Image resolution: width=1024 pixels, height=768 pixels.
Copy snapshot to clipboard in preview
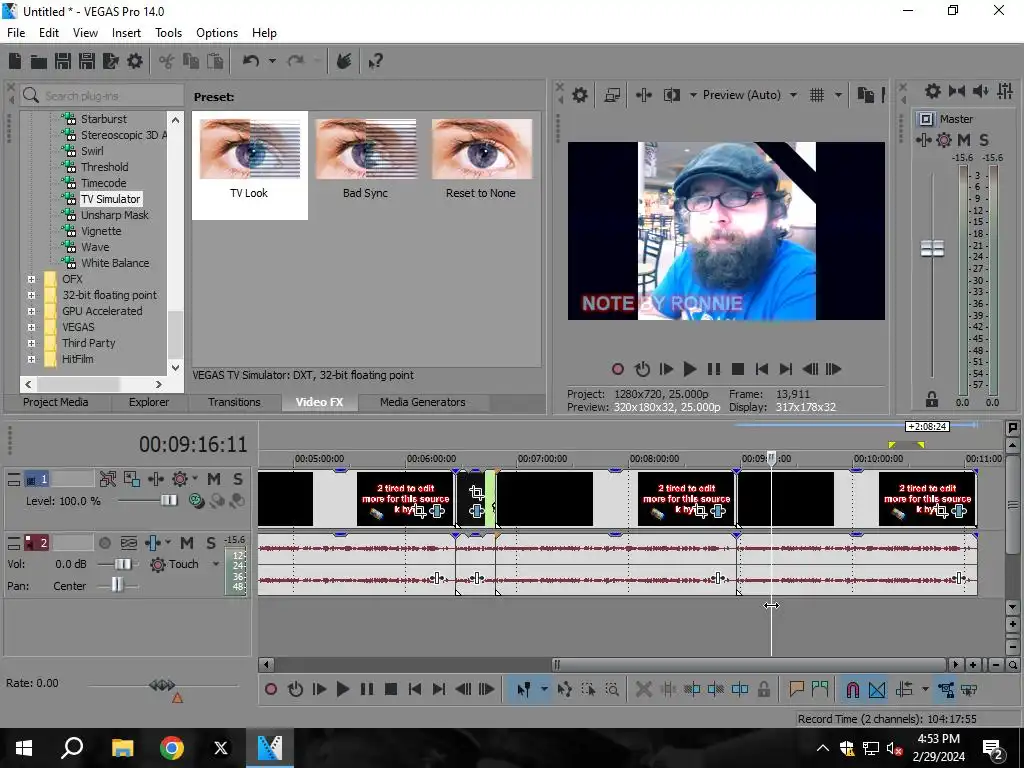tap(866, 95)
